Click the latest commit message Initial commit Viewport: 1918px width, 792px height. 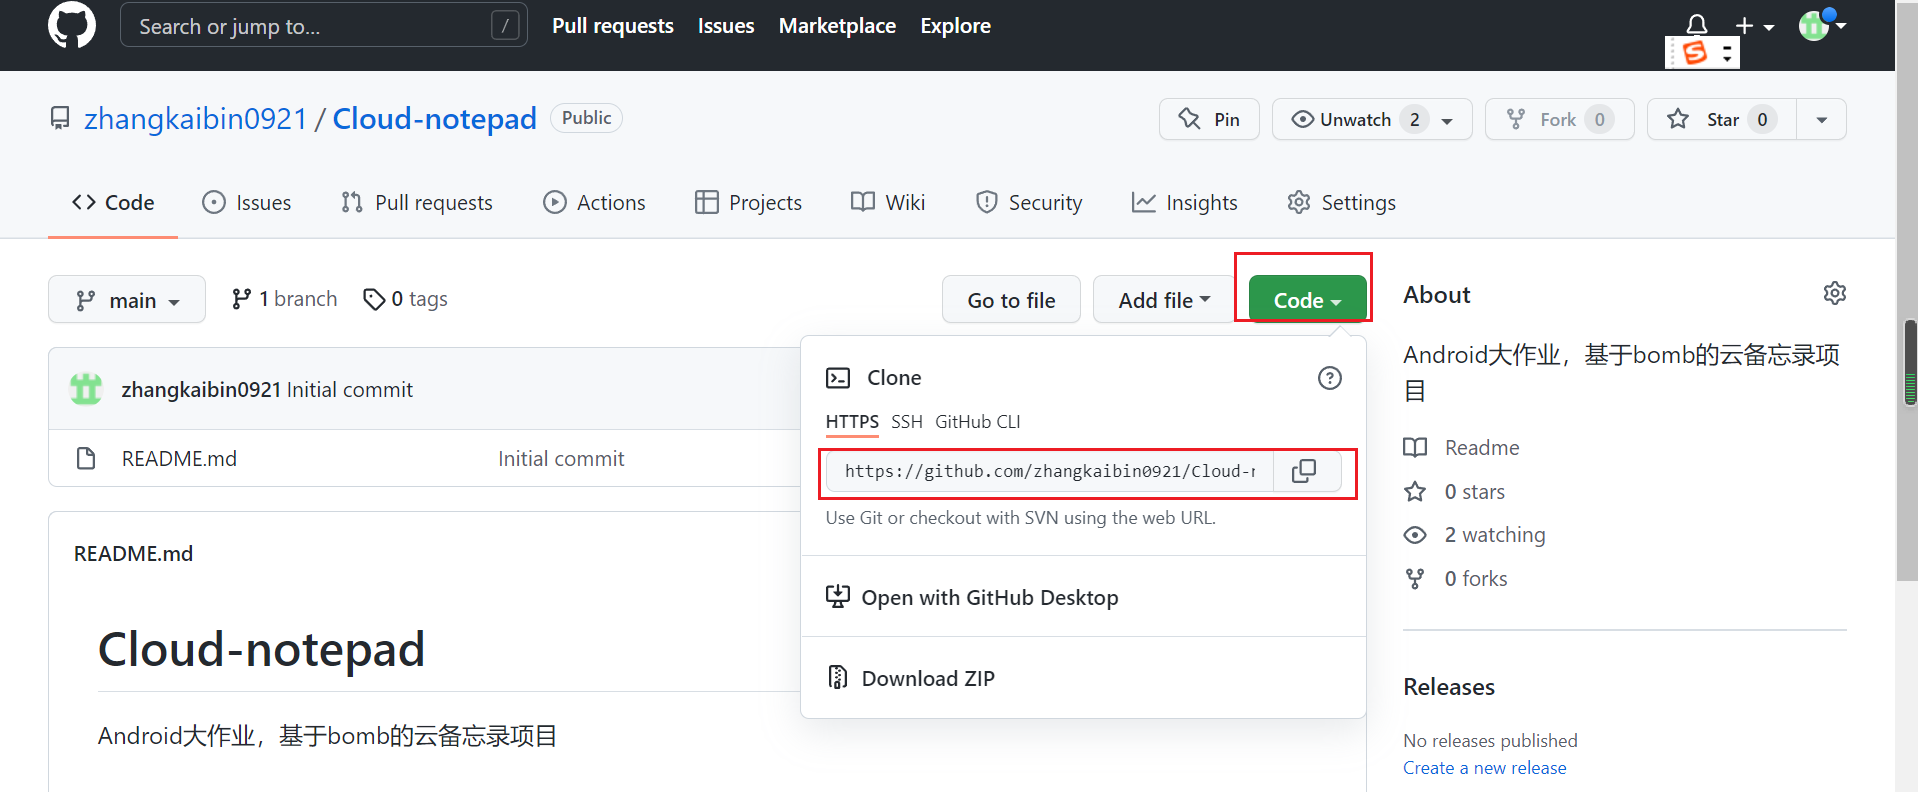point(350,390)
